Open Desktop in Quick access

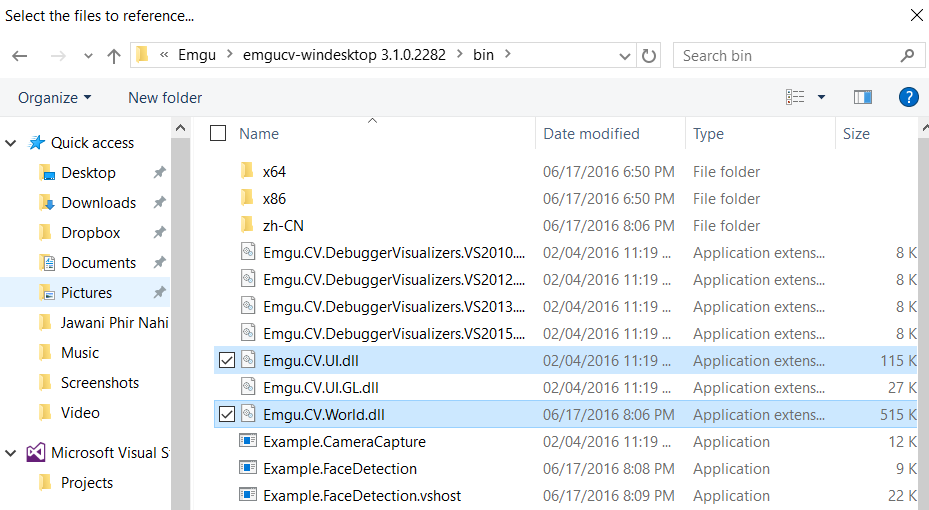[88, 172]
